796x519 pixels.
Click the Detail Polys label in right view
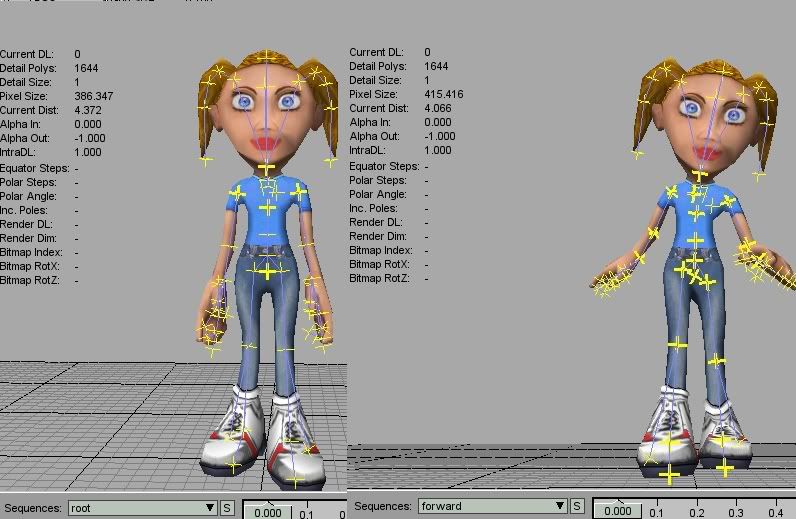(x=375, y=66)
